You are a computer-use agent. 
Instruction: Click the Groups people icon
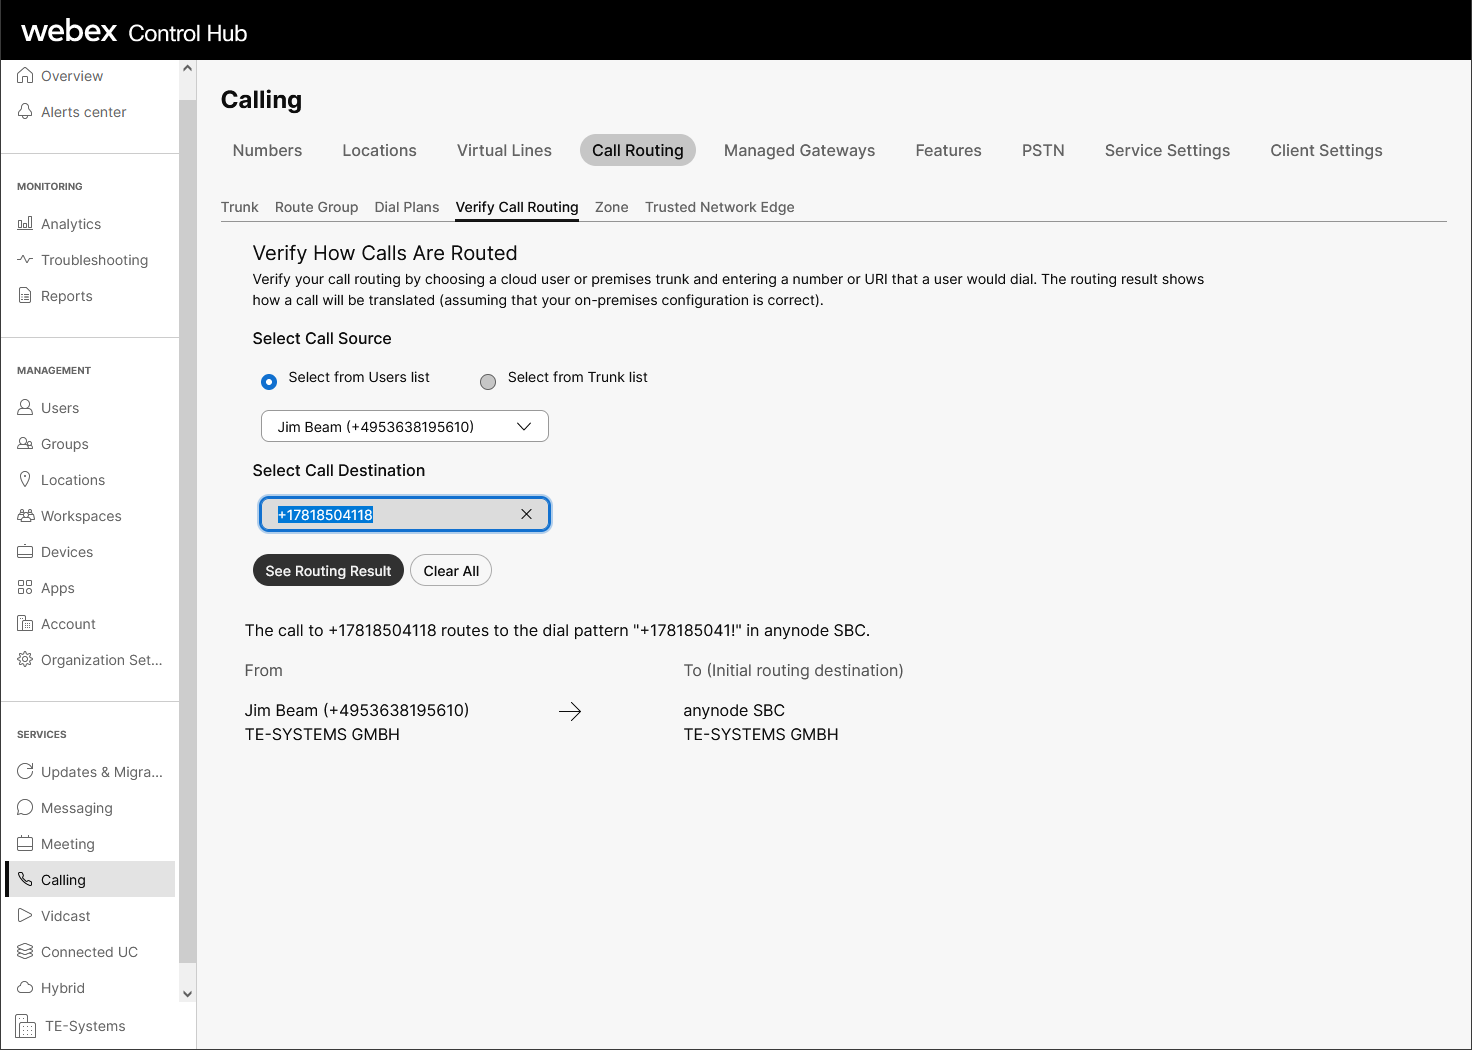(x=25, y=444)
